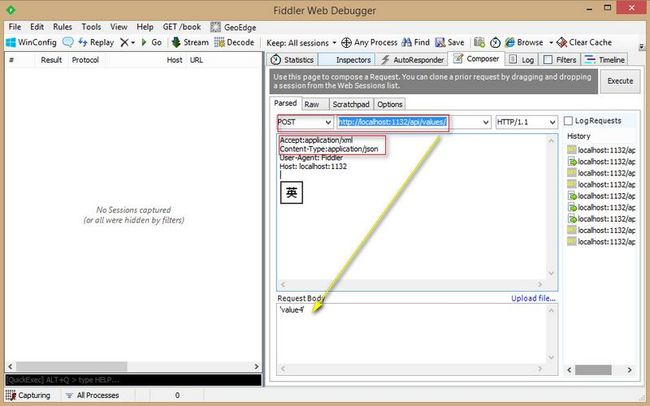Click the All Processes status bar filter

[x=92, y=395]
